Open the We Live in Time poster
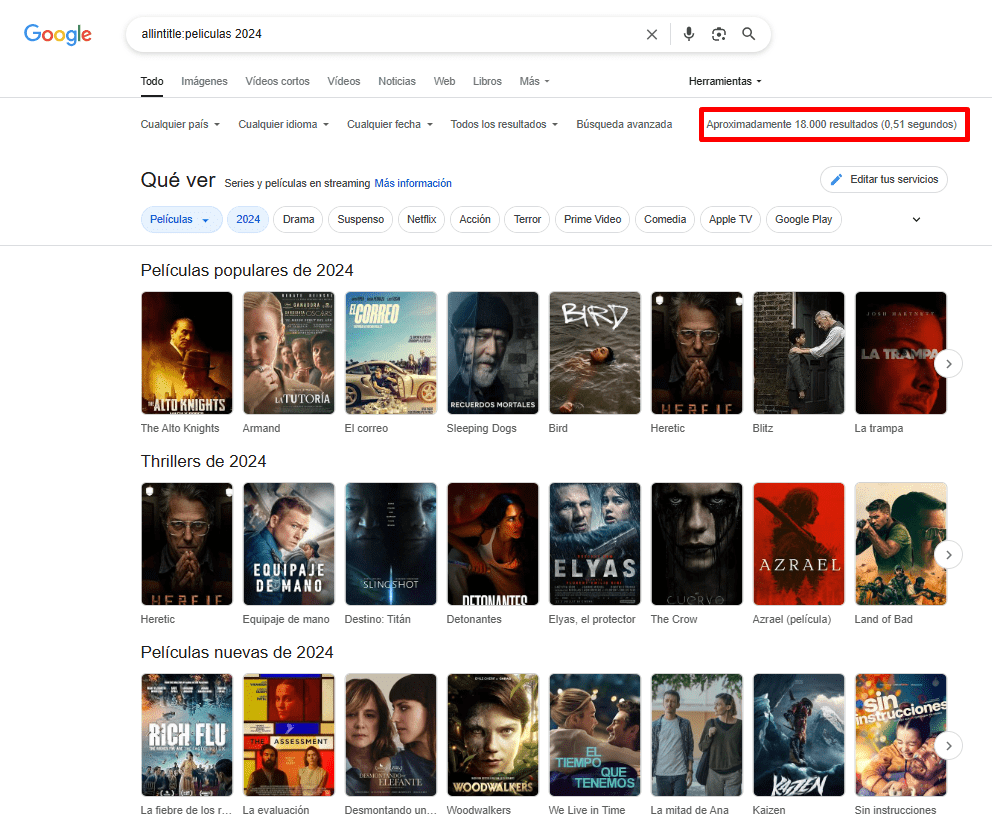Screen dimensions: 992x831 tap(595, 735)
